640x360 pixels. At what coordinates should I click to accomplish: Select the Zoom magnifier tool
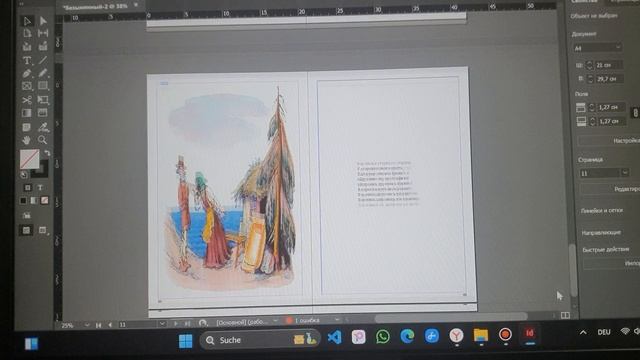pos(42,140)
